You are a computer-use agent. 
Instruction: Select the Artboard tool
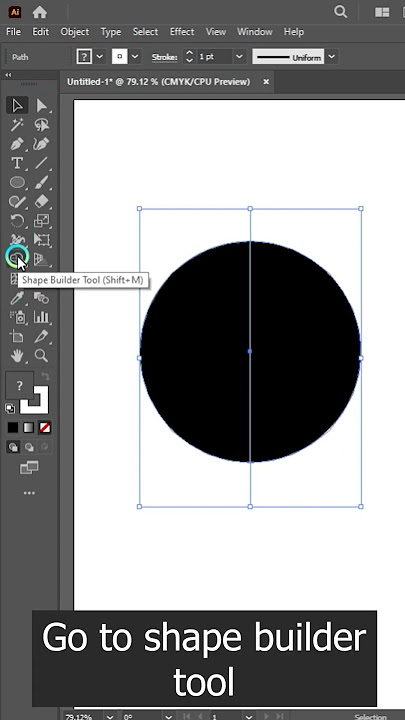(17, 337)
